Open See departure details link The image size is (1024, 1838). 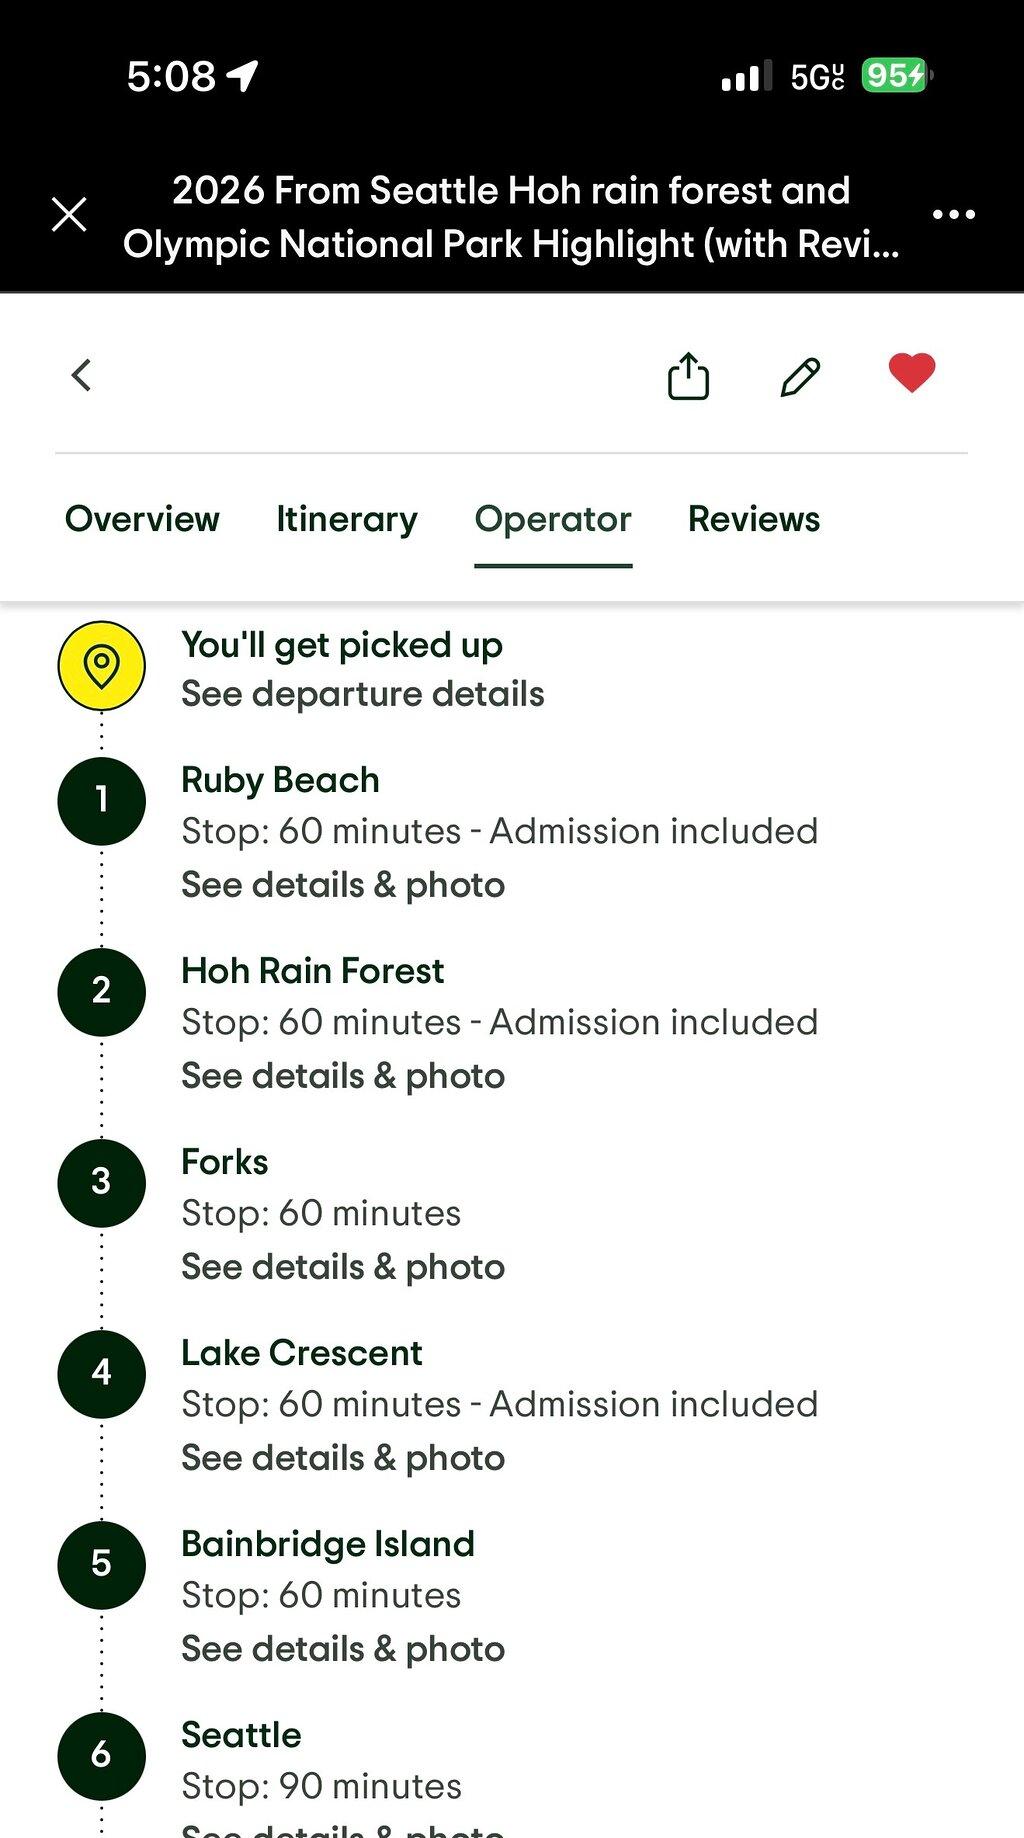[x=363, y=694]
